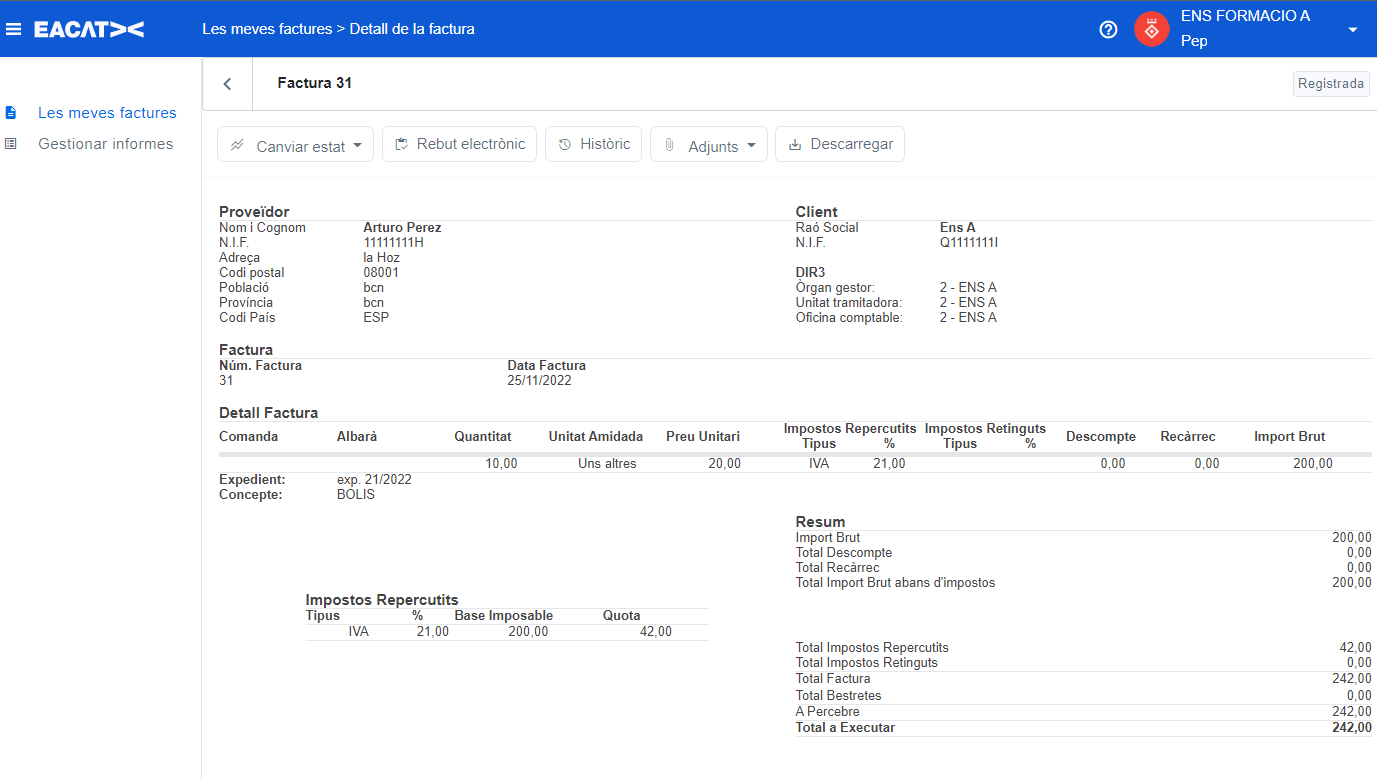Click the Les meves factures breadcrumb
The image size is (1377, 780).
point(267,29)
